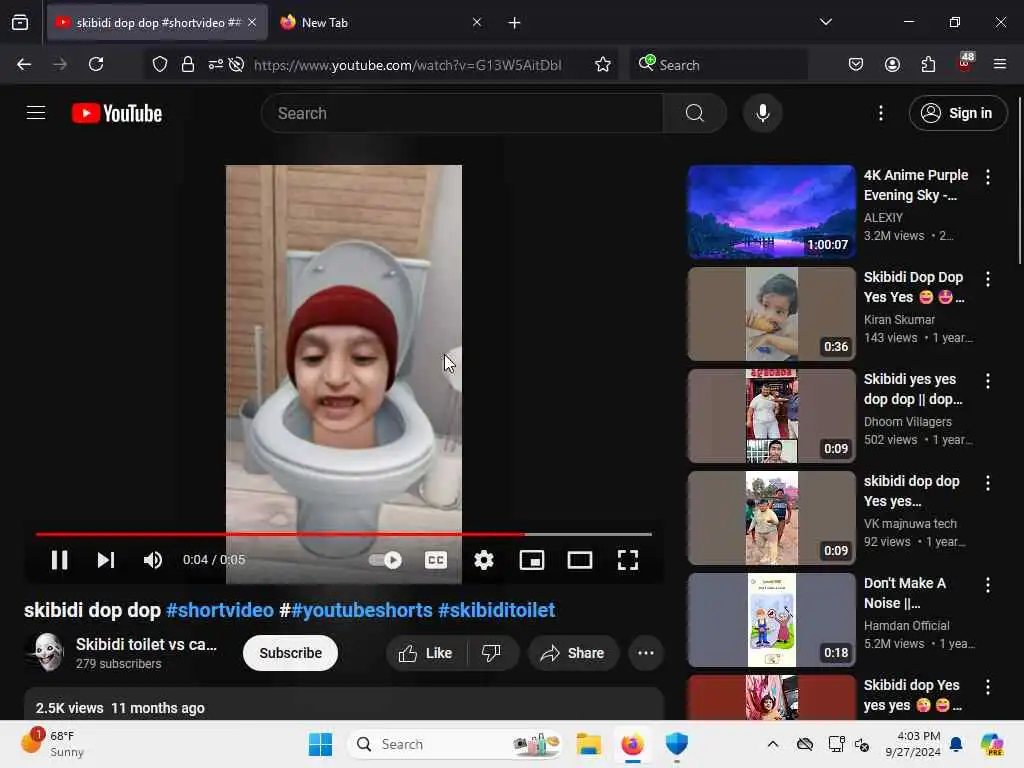
Task: Open the Skibidi toilet vs ca... channel name
Action: (146, 644)
